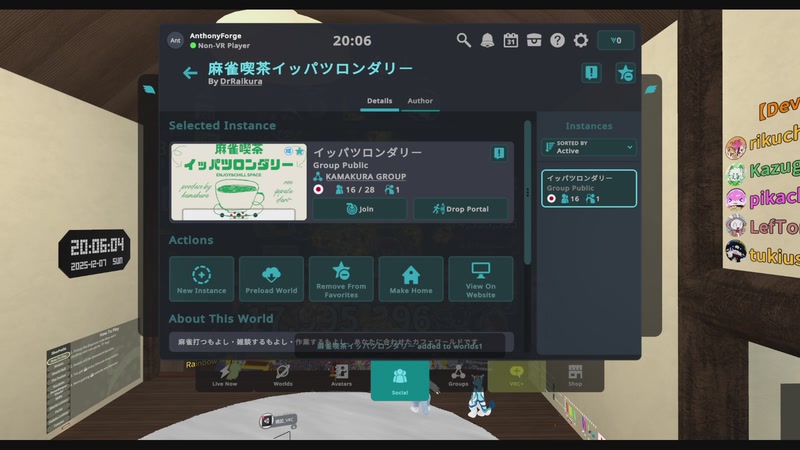Click the world title 麻雀喫茶イッパツロンダリー
The height and width of the screenshot is (450, 800).
(x=310, y=68)
